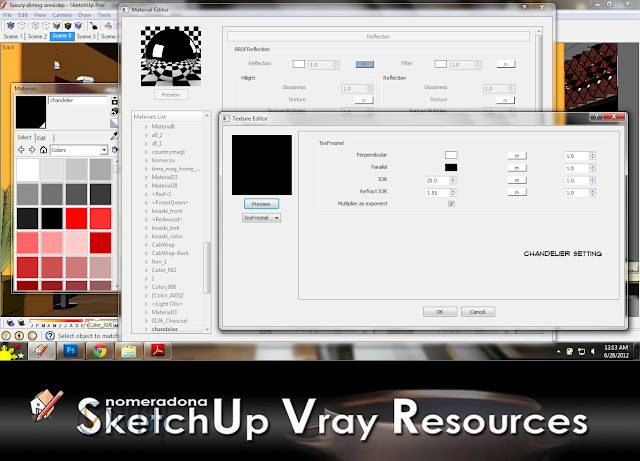This screenshot has width=640, height=461.
Task: Click the chandelier material name field
Action: pyautogui.click(x=78, y=100)
